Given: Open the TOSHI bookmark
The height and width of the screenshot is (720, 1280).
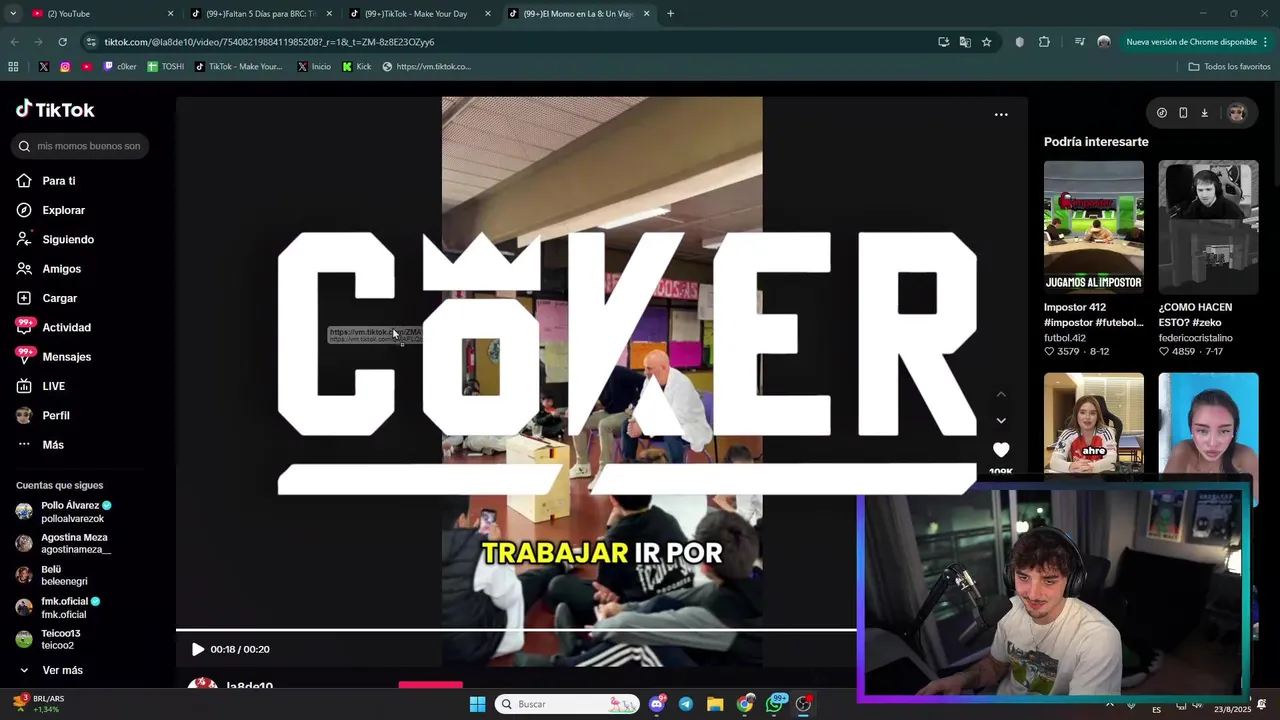Looking at the screenshot, I should [x=165, y=67].
